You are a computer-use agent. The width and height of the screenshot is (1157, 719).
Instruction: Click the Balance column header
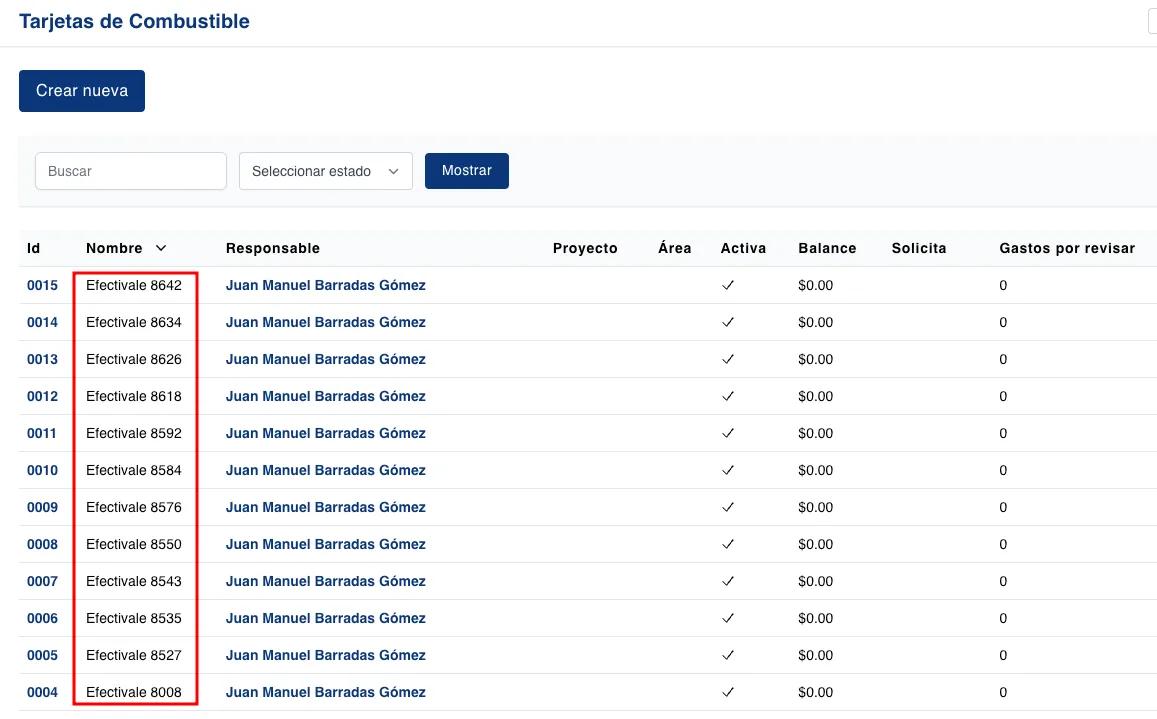pos(826,248)
